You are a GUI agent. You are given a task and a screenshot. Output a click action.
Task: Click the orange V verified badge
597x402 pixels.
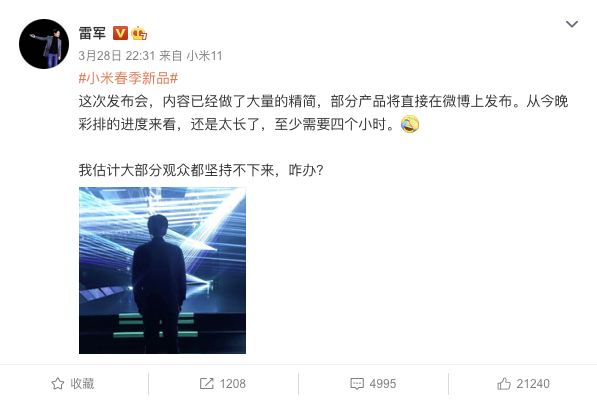tap(120, 33)
